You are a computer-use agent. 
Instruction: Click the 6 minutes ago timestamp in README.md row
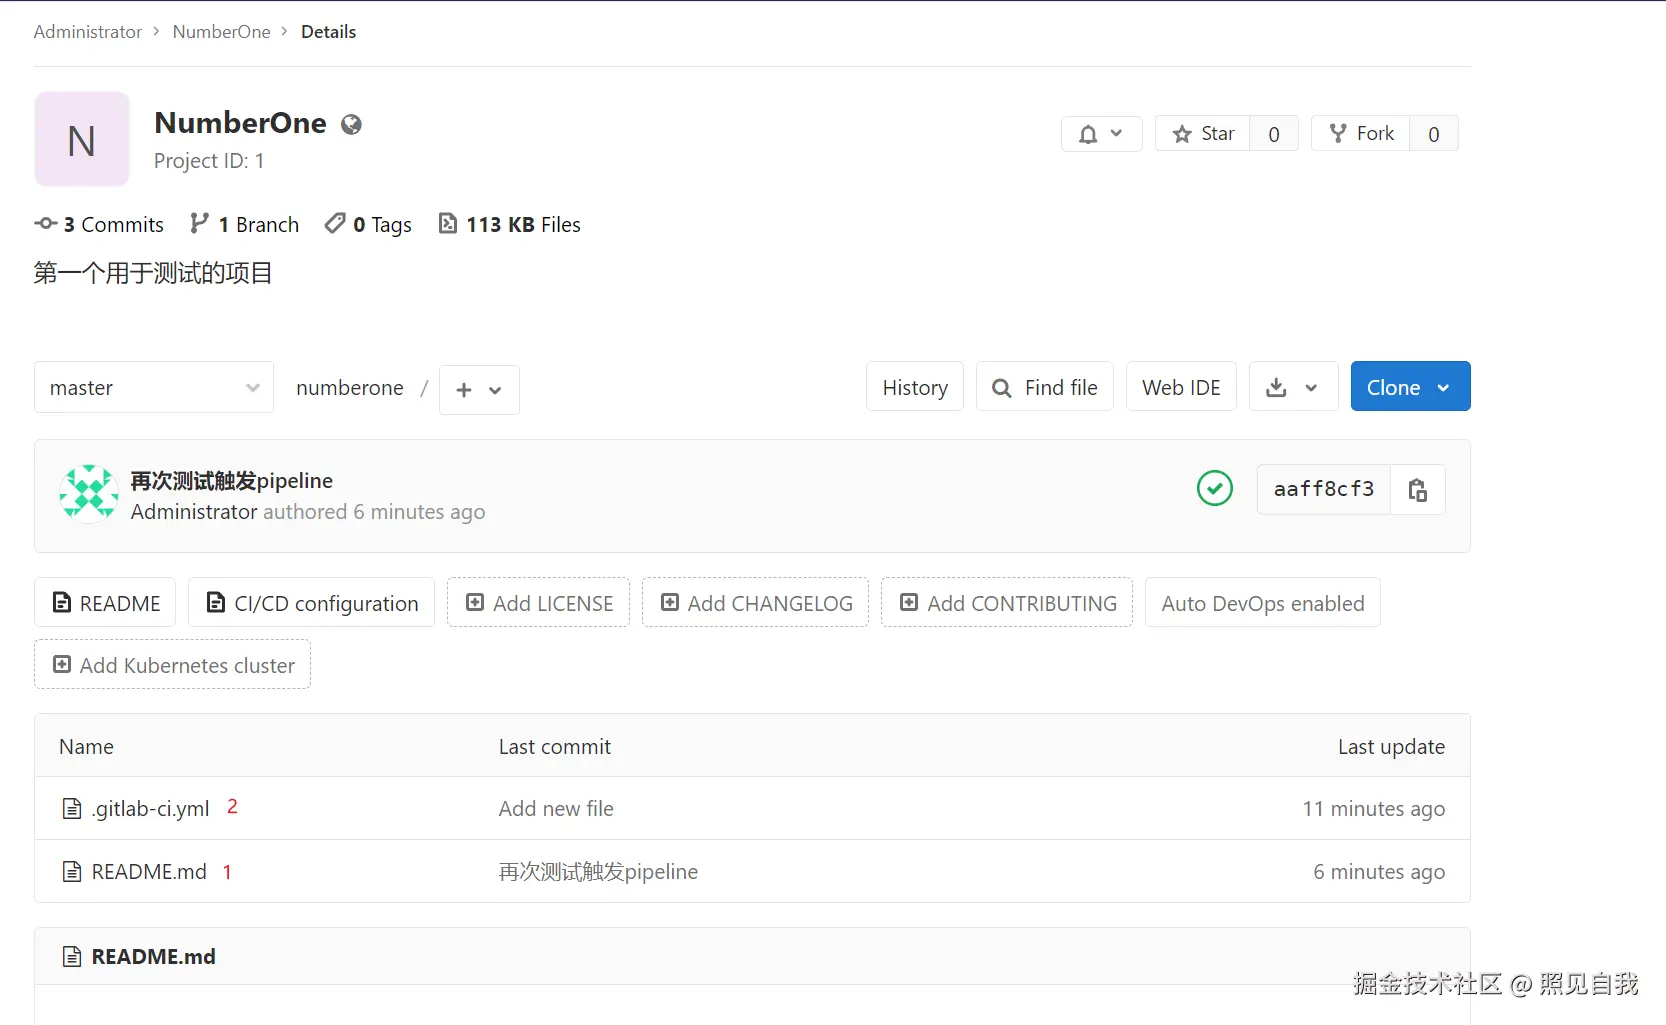click(1379, 872)
